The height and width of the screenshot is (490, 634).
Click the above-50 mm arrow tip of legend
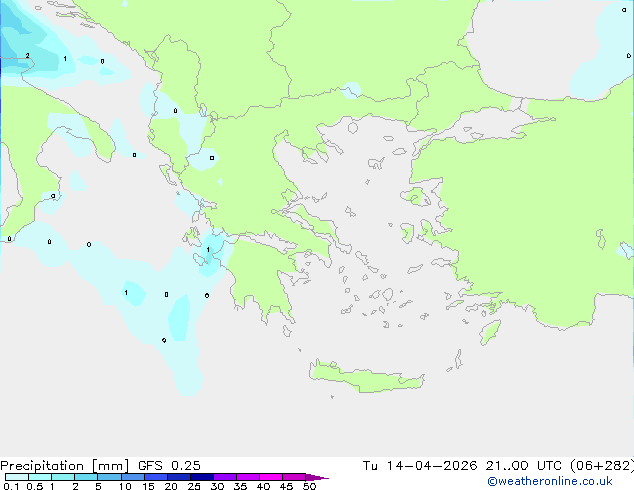pyautogui.click(x=317, y=477)
